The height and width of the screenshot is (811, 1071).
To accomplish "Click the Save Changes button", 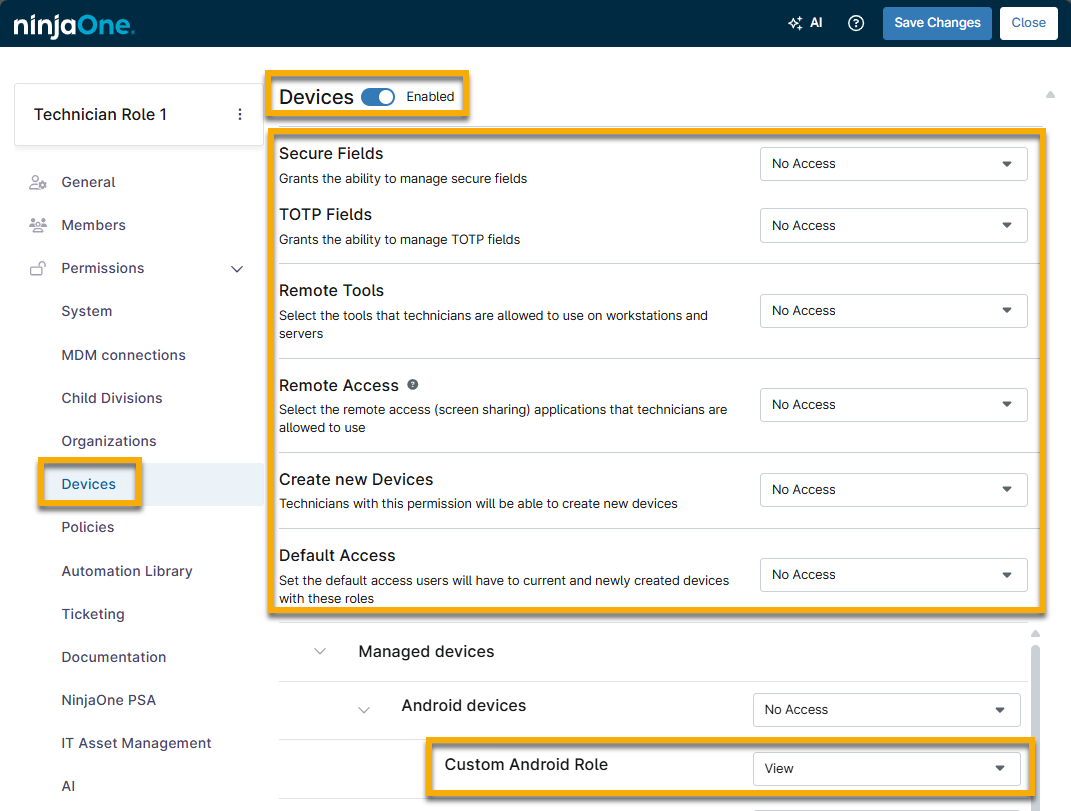I will (x=937, y=23).
